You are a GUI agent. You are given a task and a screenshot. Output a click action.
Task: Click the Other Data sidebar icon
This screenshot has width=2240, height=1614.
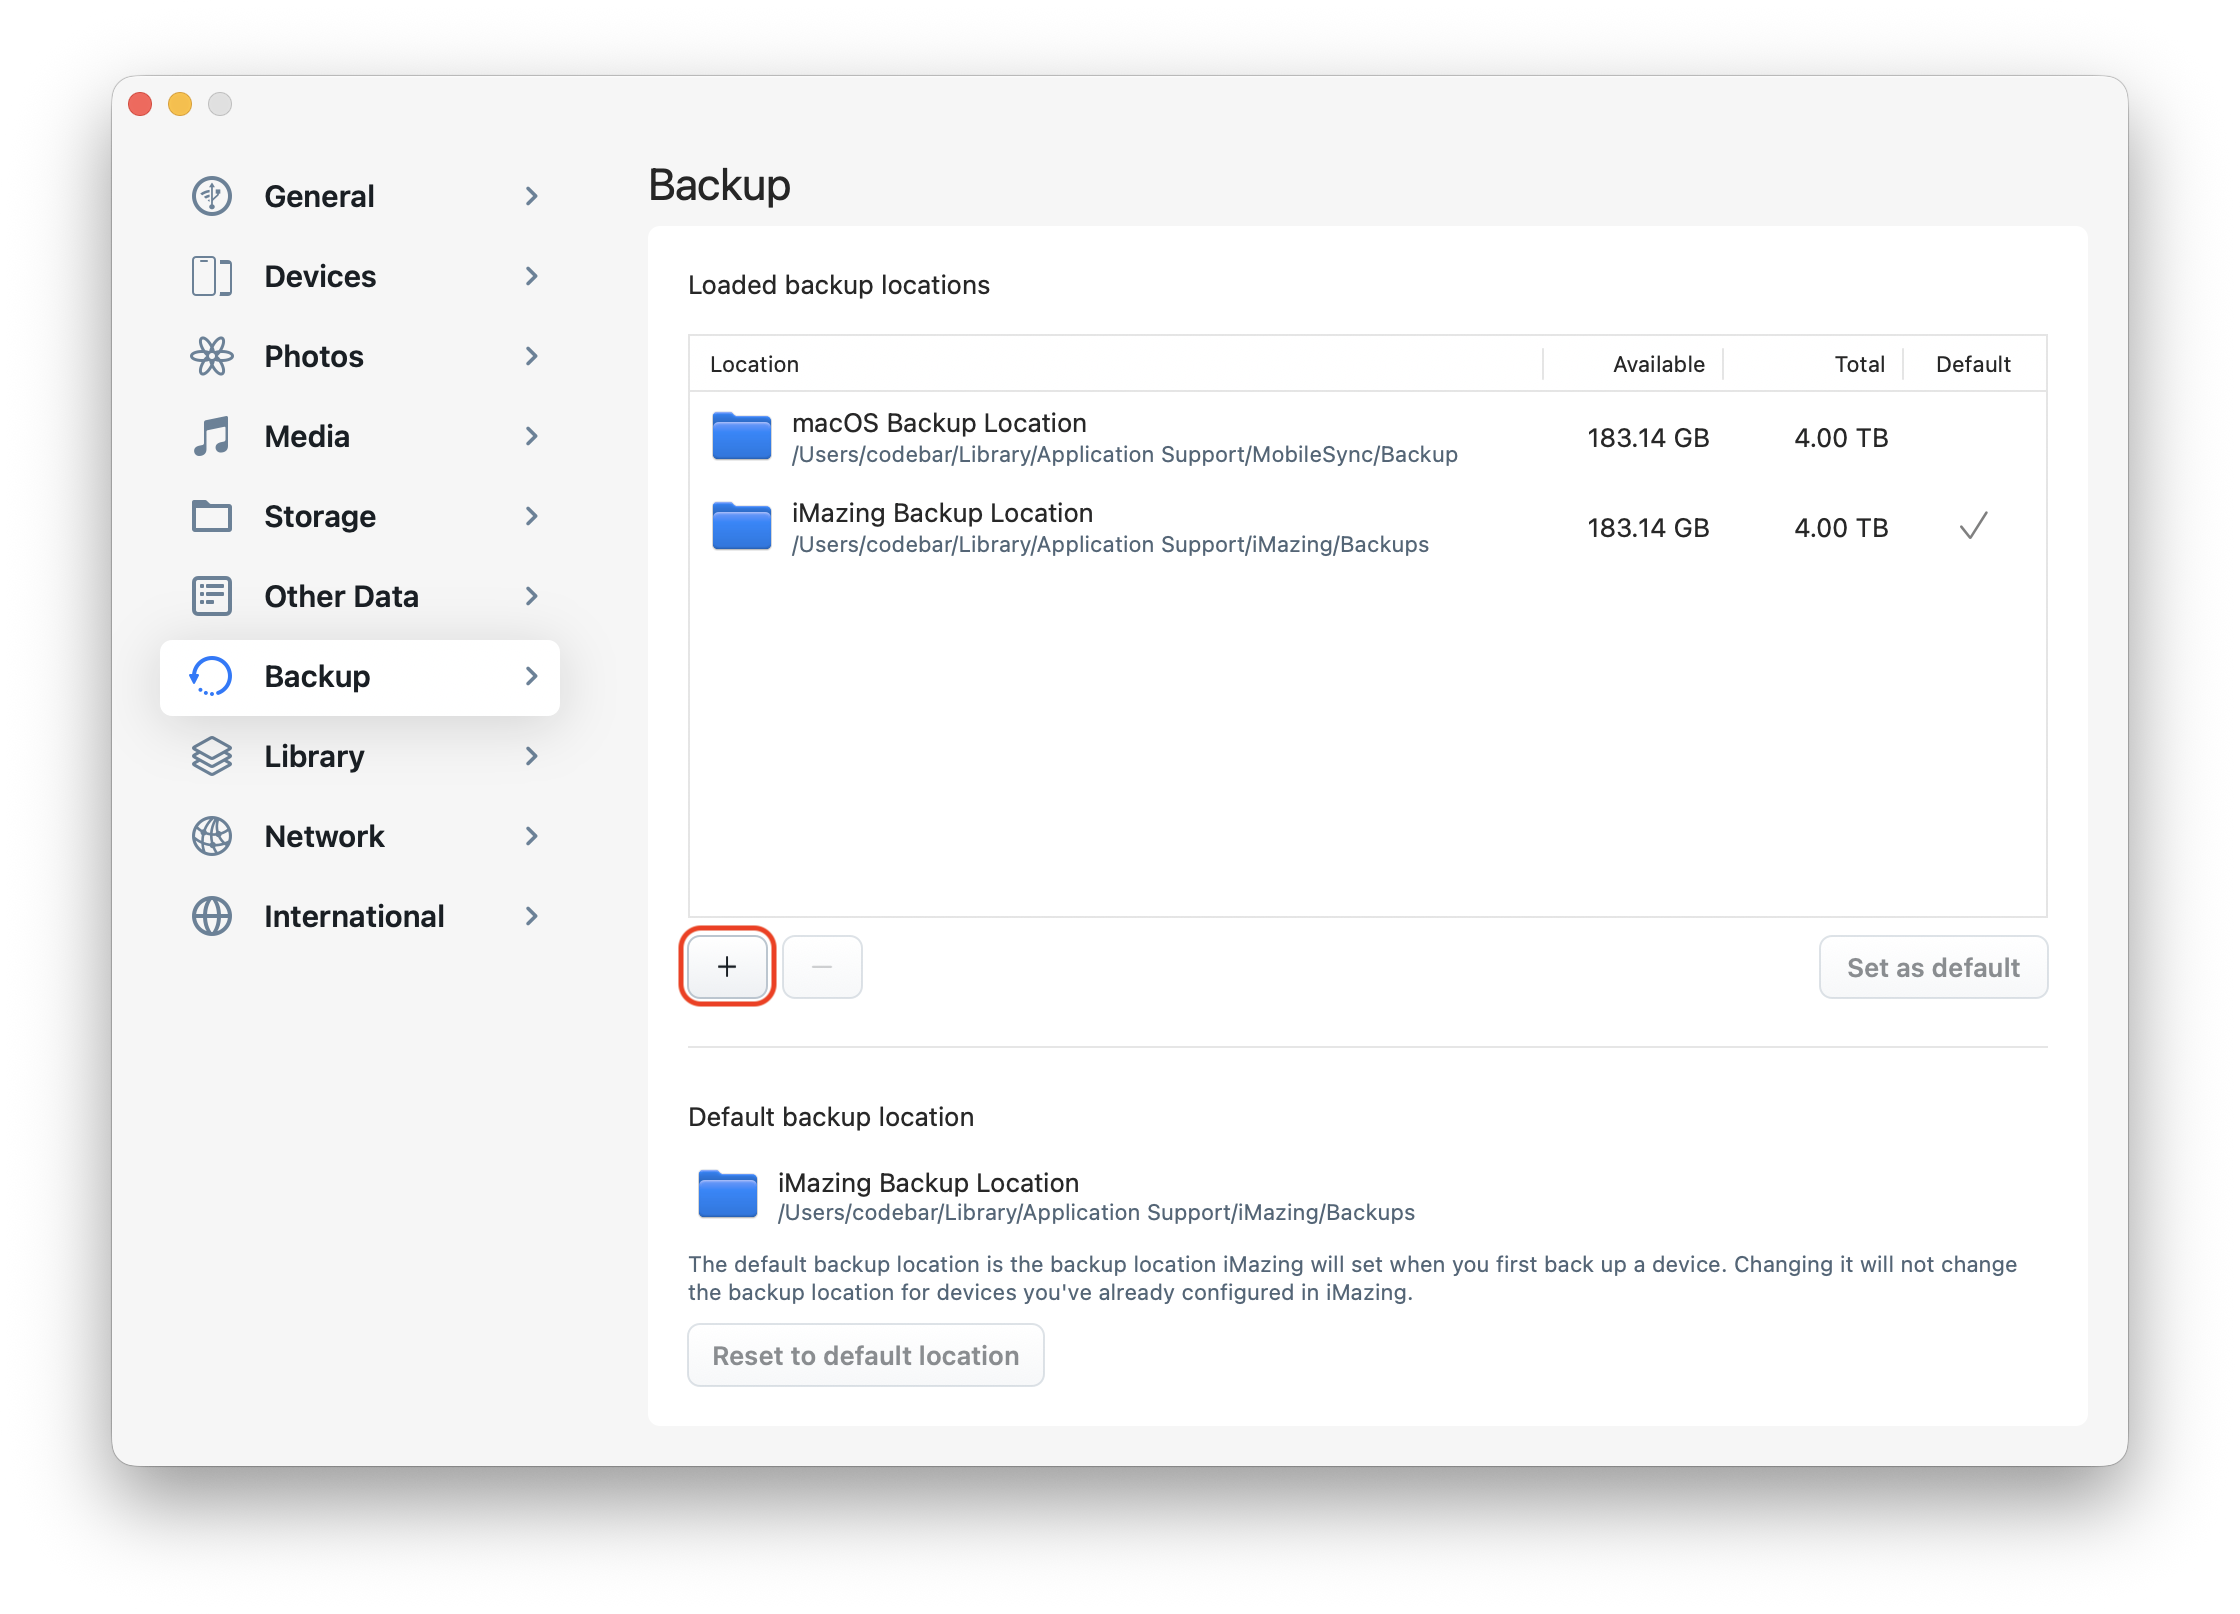pyautogui.click(x=211, y=596)
